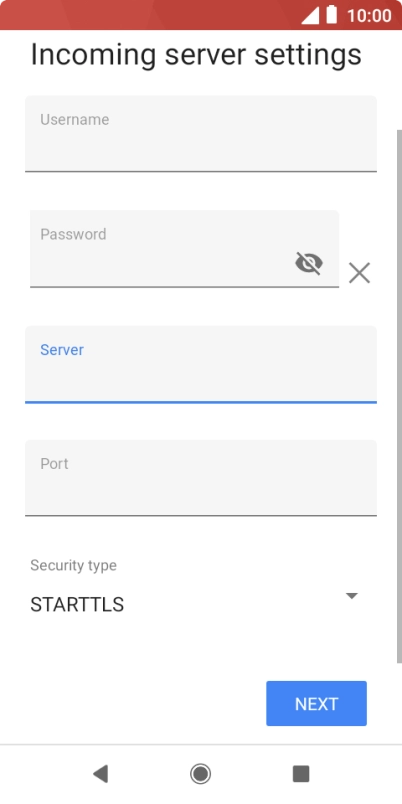402x804 pixels.
Task: Tap the Server text field
Action: [201, 364]
